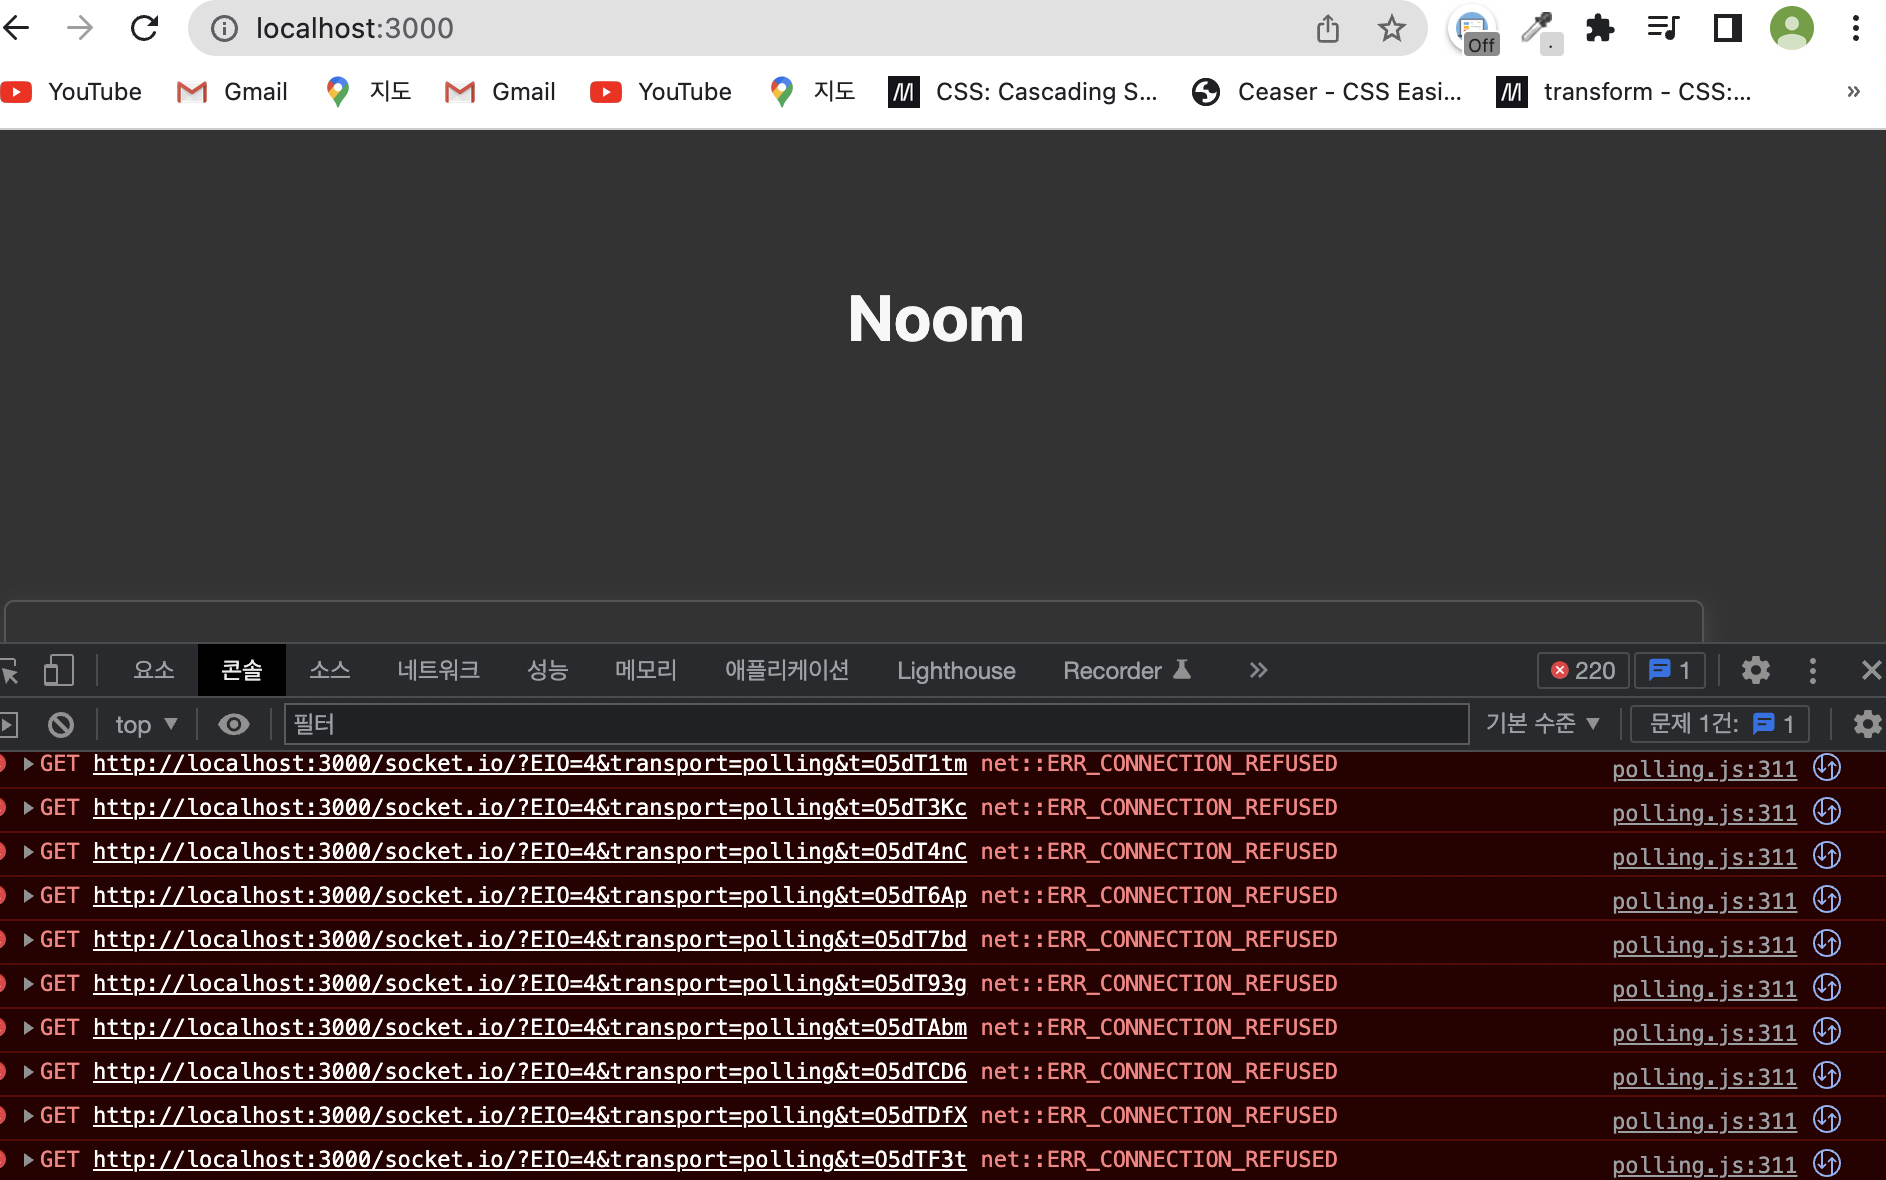Switch to the 요소 tab
This screenshot has width=1886, height=1180.
click(154, 670)
